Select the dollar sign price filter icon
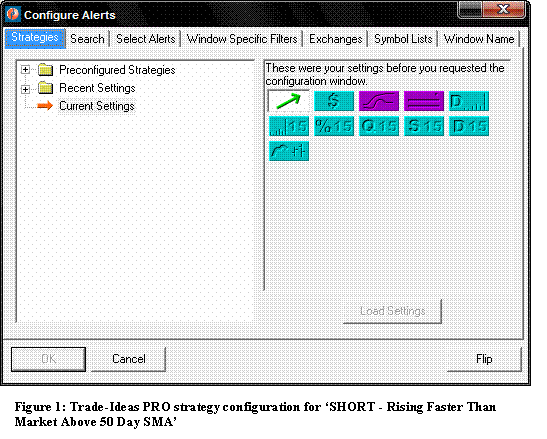Viewport: 547px width, 439px height. click(x=334, y=101)
